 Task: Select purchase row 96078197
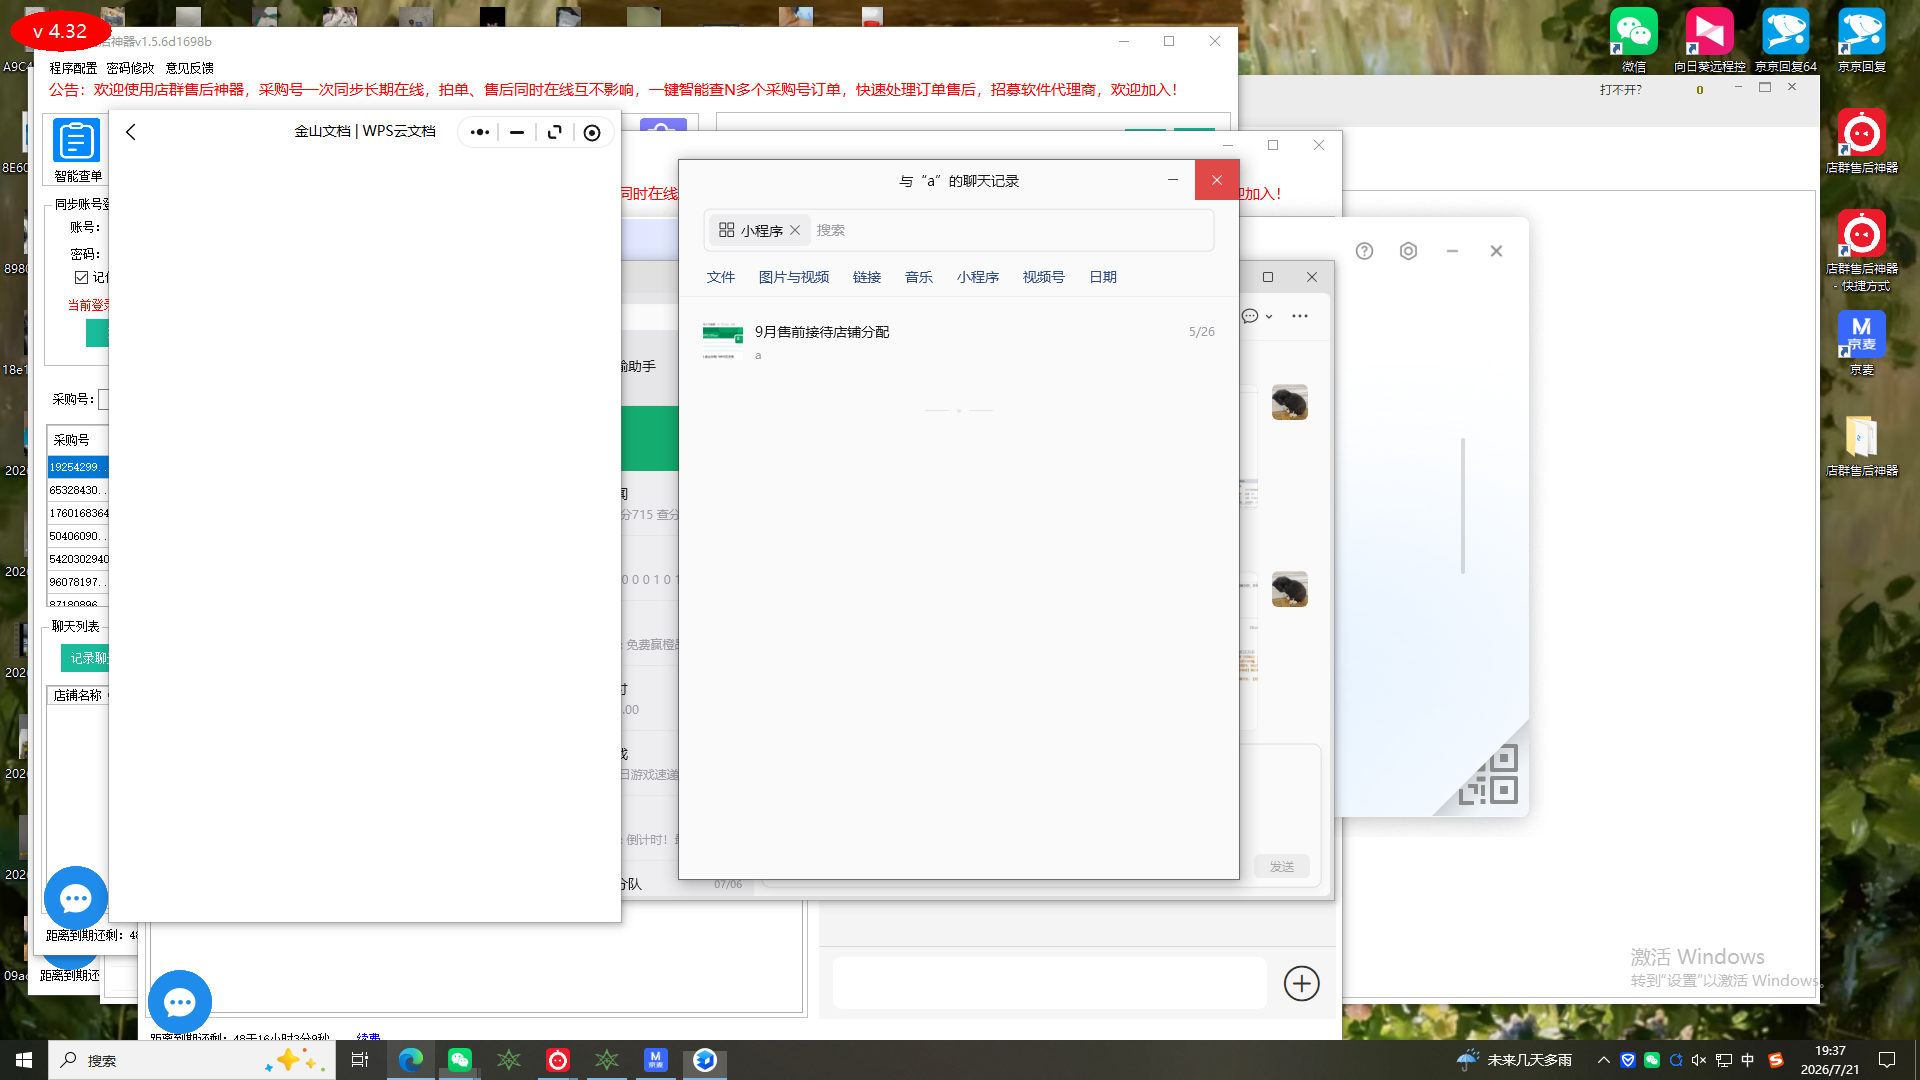coord(78,582)
